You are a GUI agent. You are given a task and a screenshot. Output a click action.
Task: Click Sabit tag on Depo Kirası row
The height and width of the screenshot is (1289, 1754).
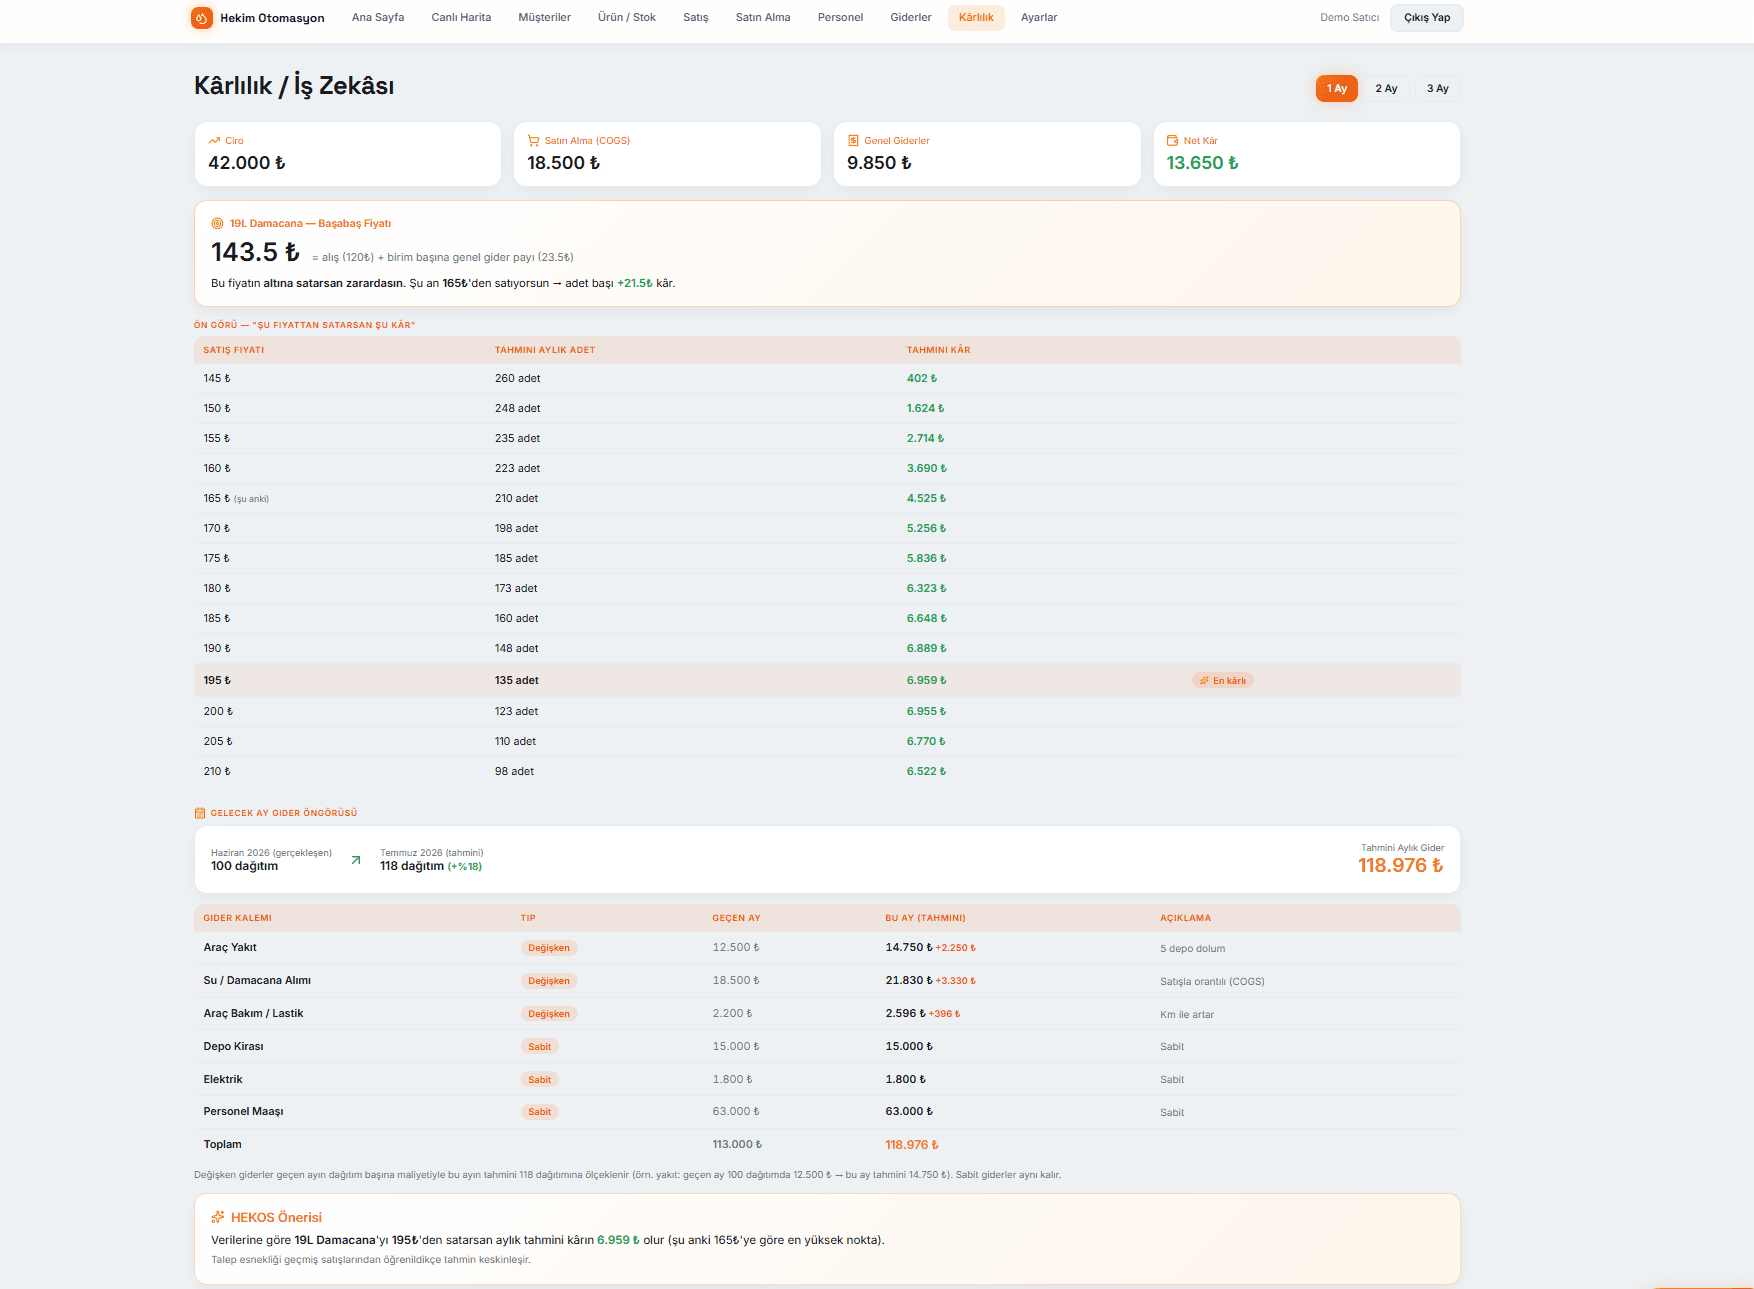coord(540,1047)
